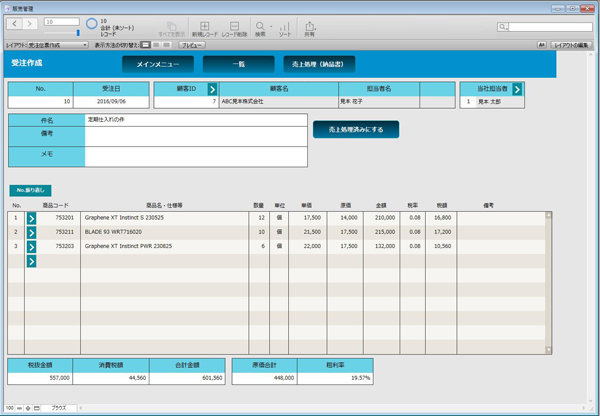Click the quick find magnifier icon
600x416 pixels.
click(502, 27)
